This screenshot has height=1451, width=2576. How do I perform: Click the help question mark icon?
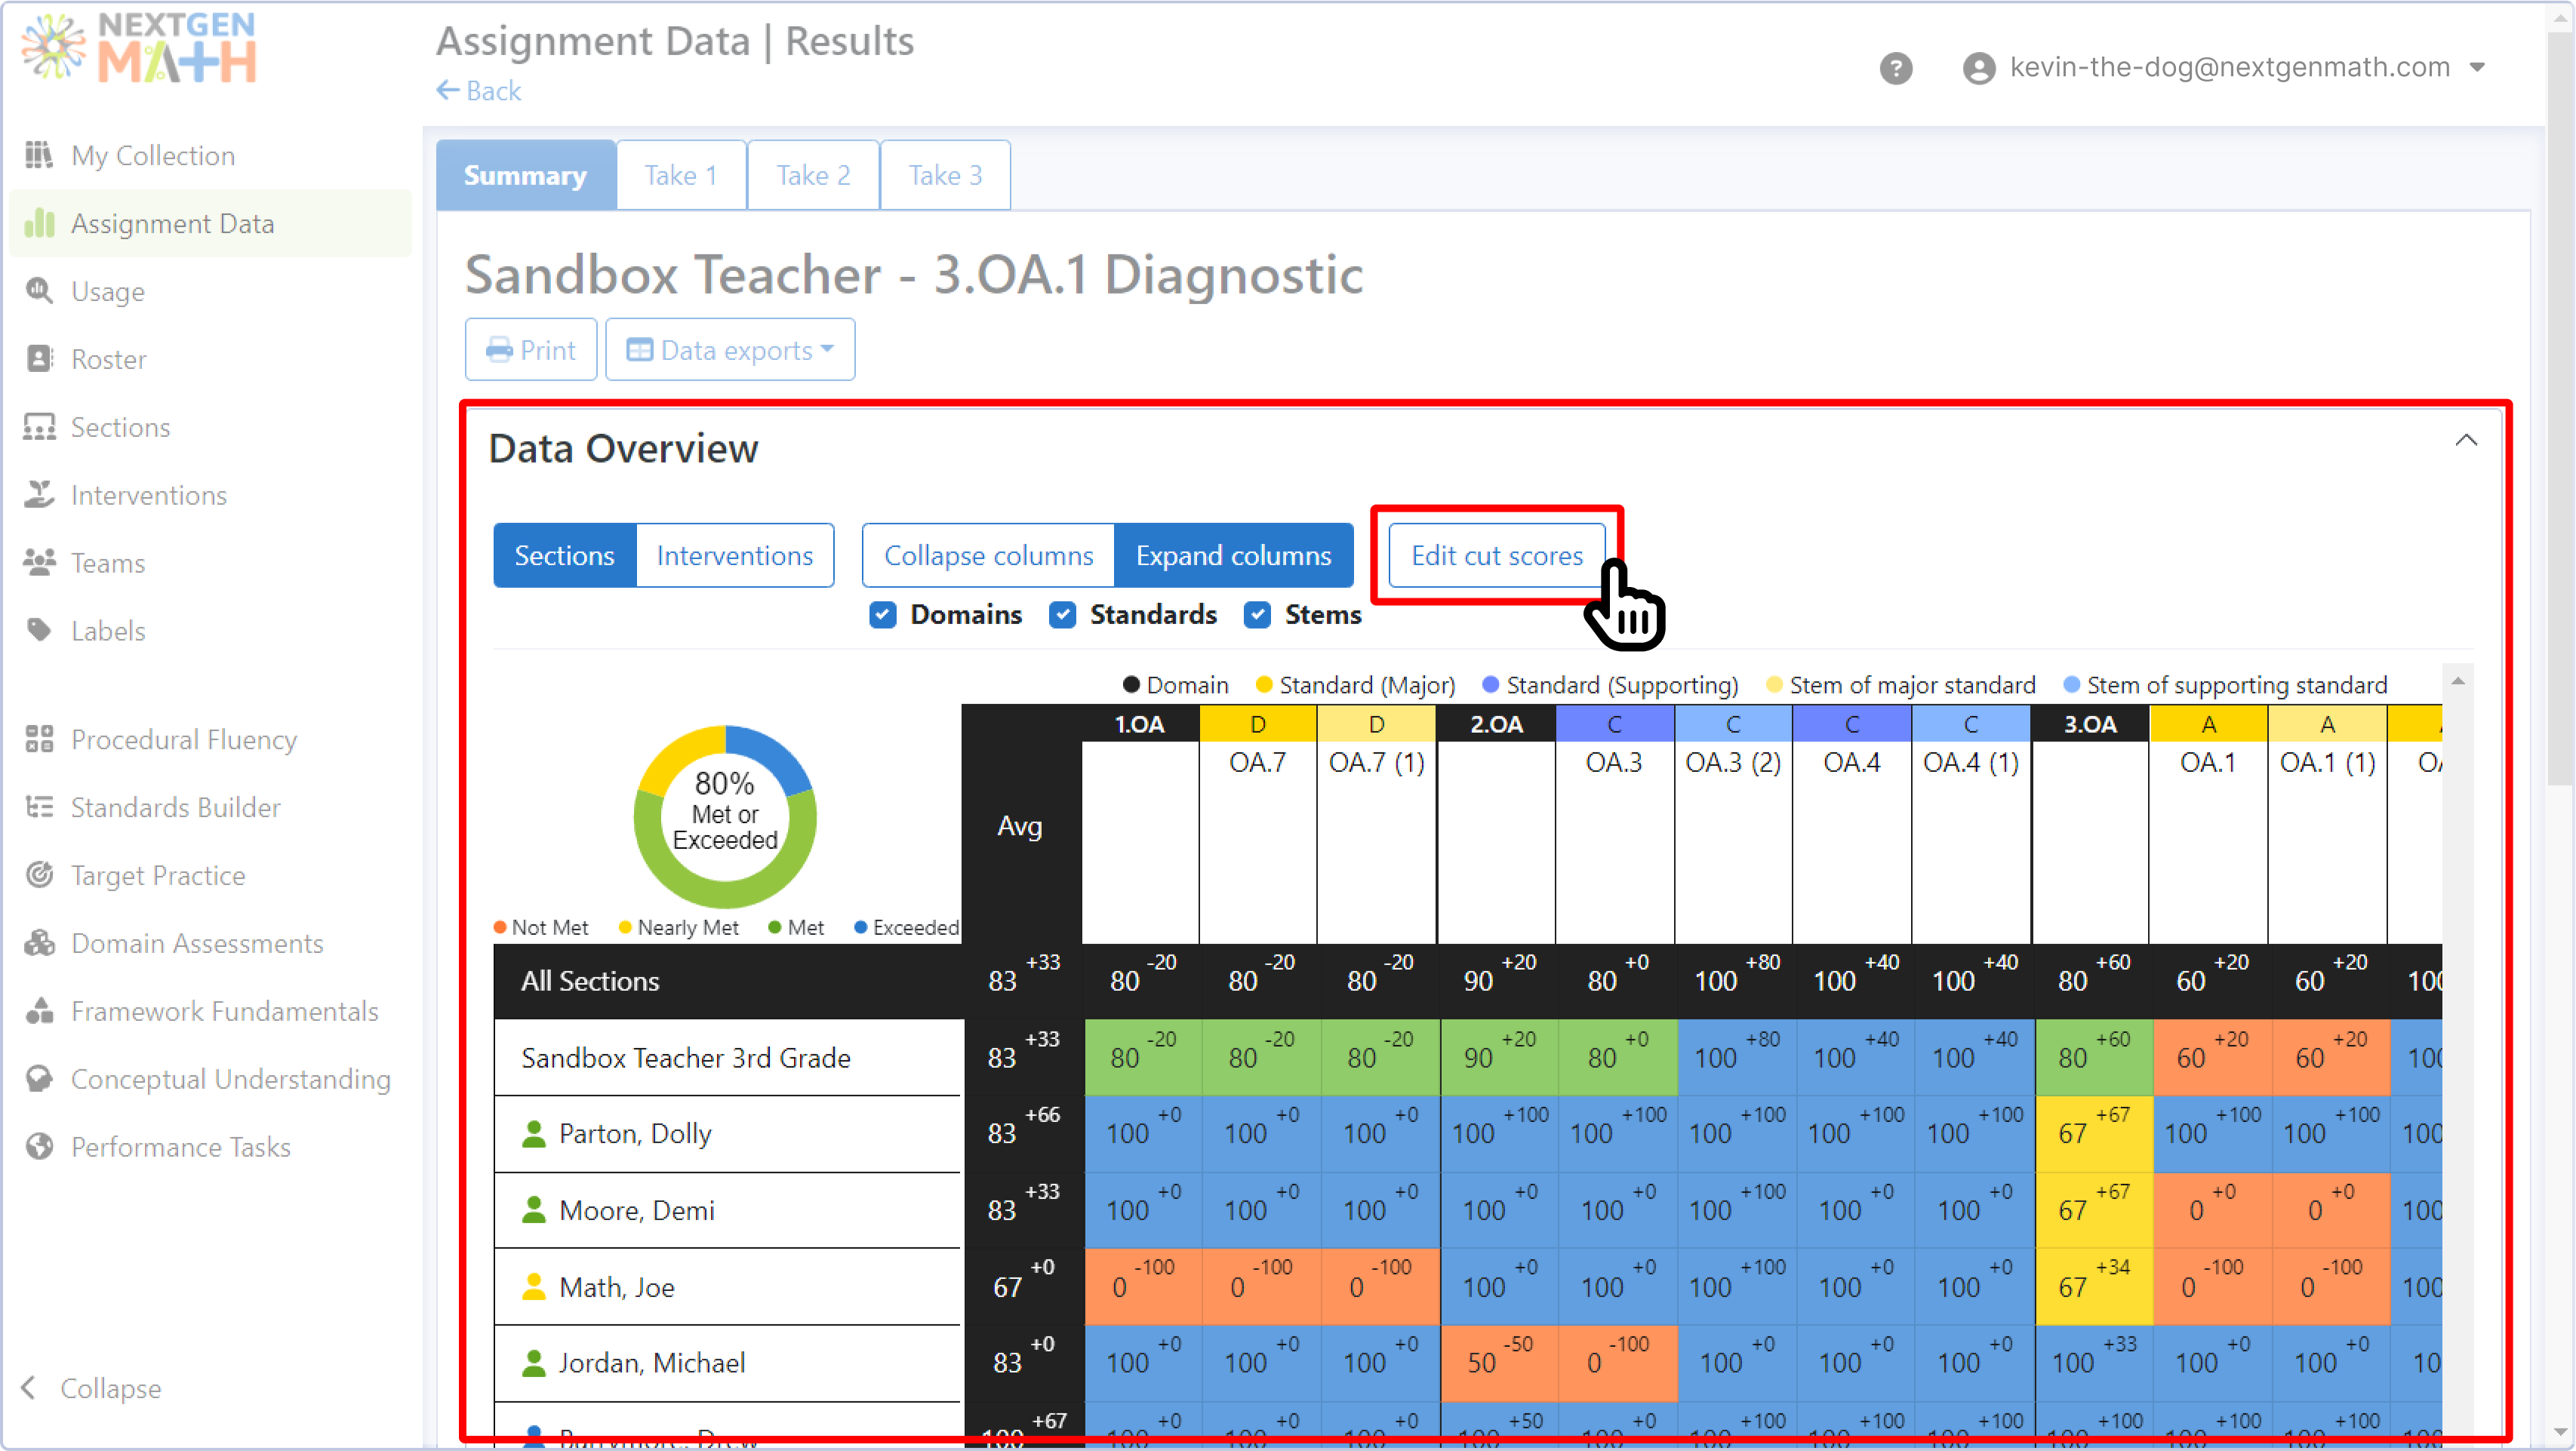click(1896, 67)
